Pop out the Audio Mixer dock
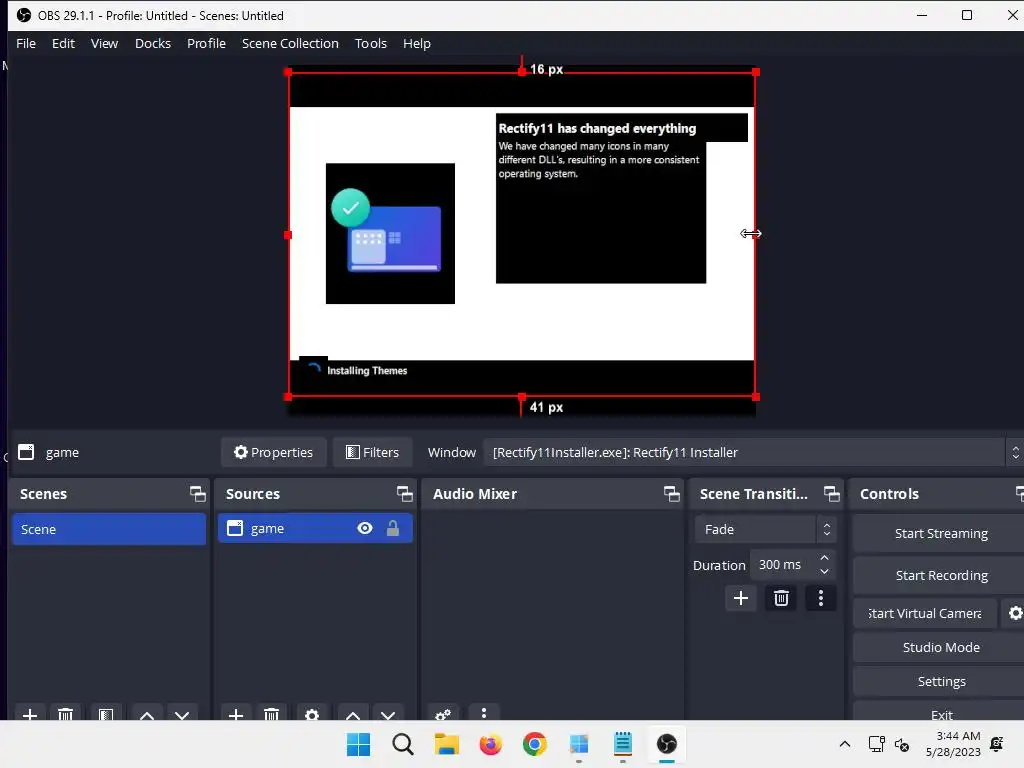This screenshot has height=768, width=1024. point(671,494)
